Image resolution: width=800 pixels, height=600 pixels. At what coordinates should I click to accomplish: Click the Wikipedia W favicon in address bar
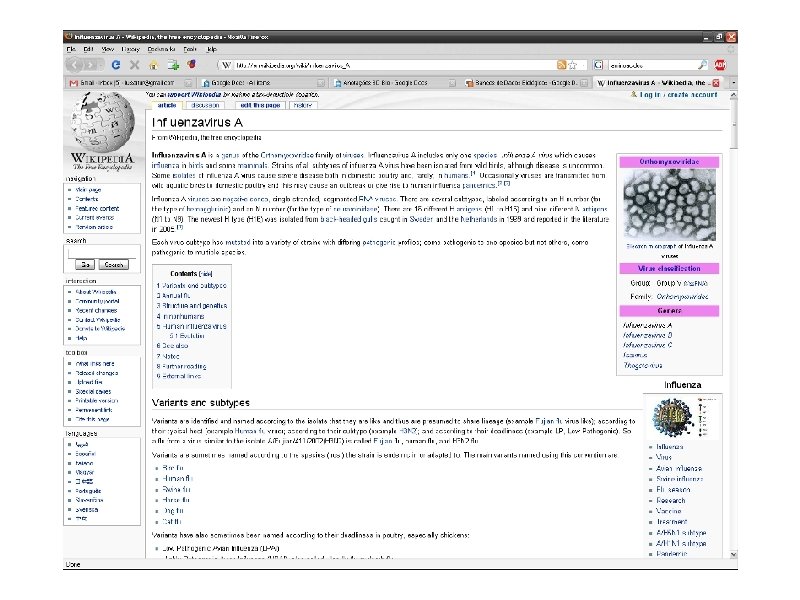tap(227, 65)
